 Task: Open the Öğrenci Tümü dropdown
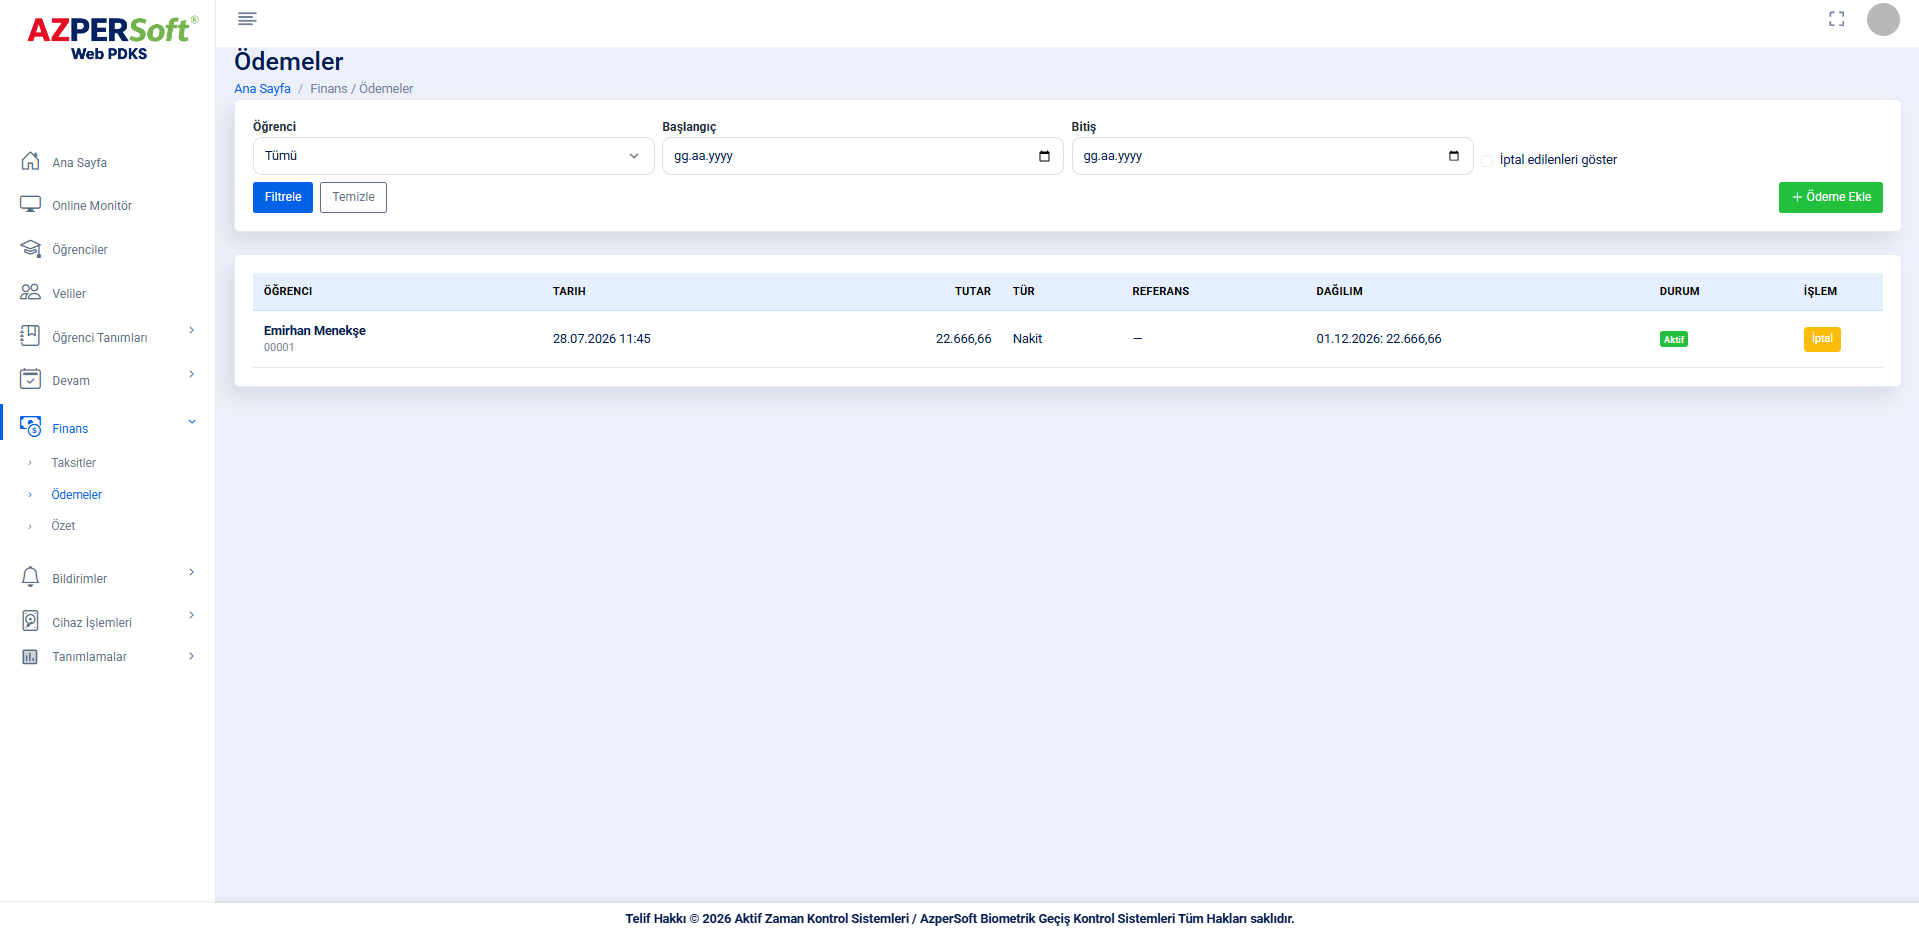click(453, 156)
